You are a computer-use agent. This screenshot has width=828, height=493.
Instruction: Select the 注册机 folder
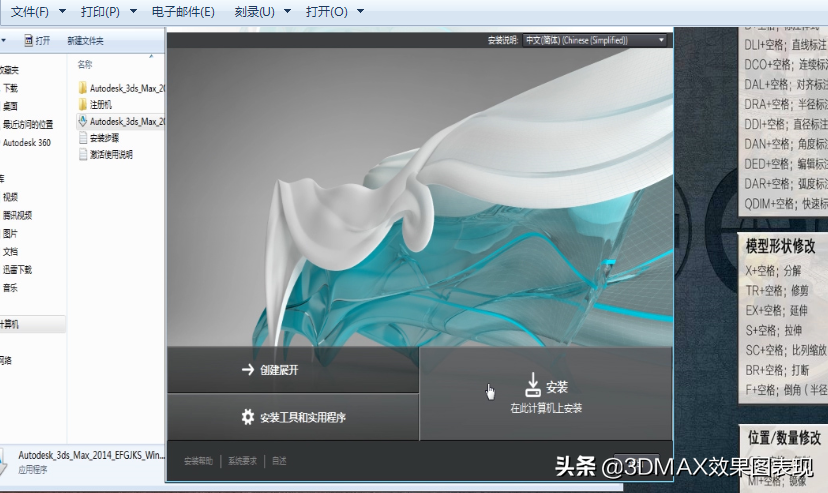pos(95,105)
